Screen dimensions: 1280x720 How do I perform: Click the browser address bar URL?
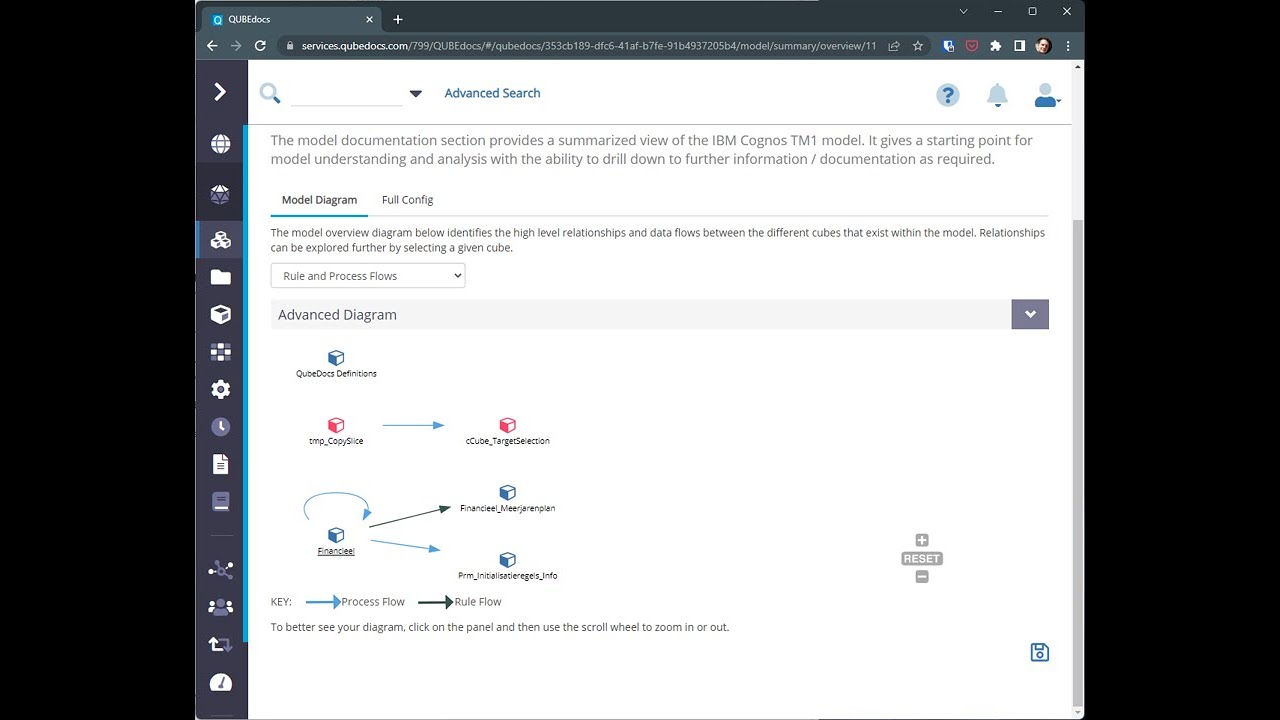click(589, 46)
